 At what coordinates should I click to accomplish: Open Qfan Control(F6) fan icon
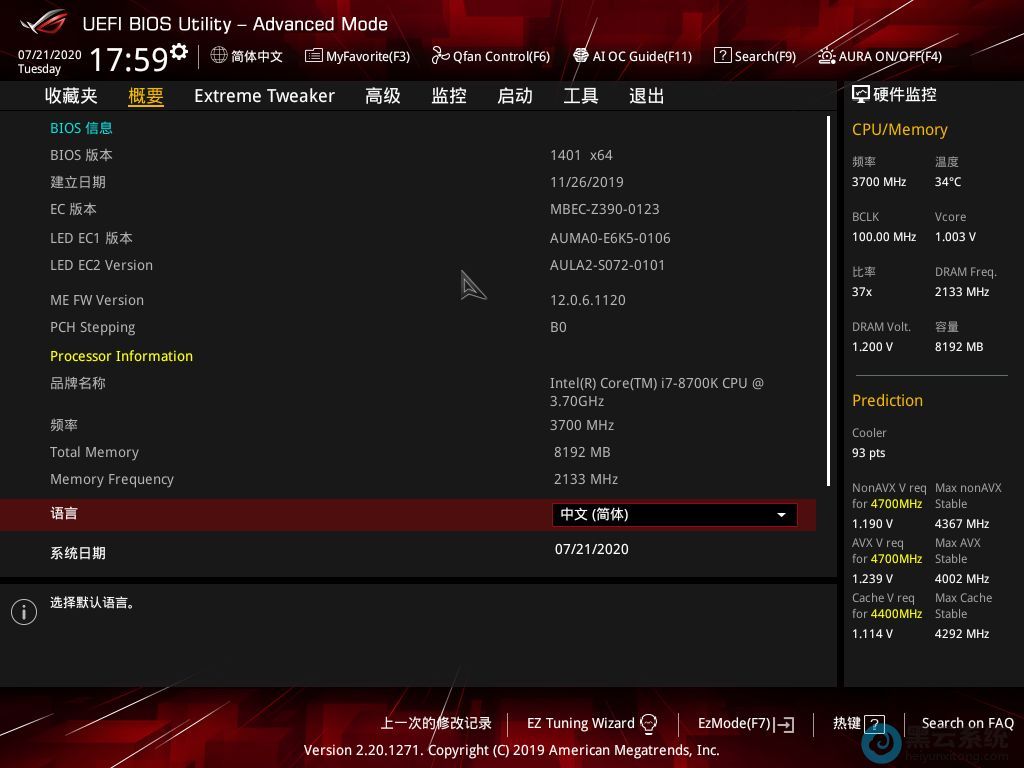coord(440,56)
